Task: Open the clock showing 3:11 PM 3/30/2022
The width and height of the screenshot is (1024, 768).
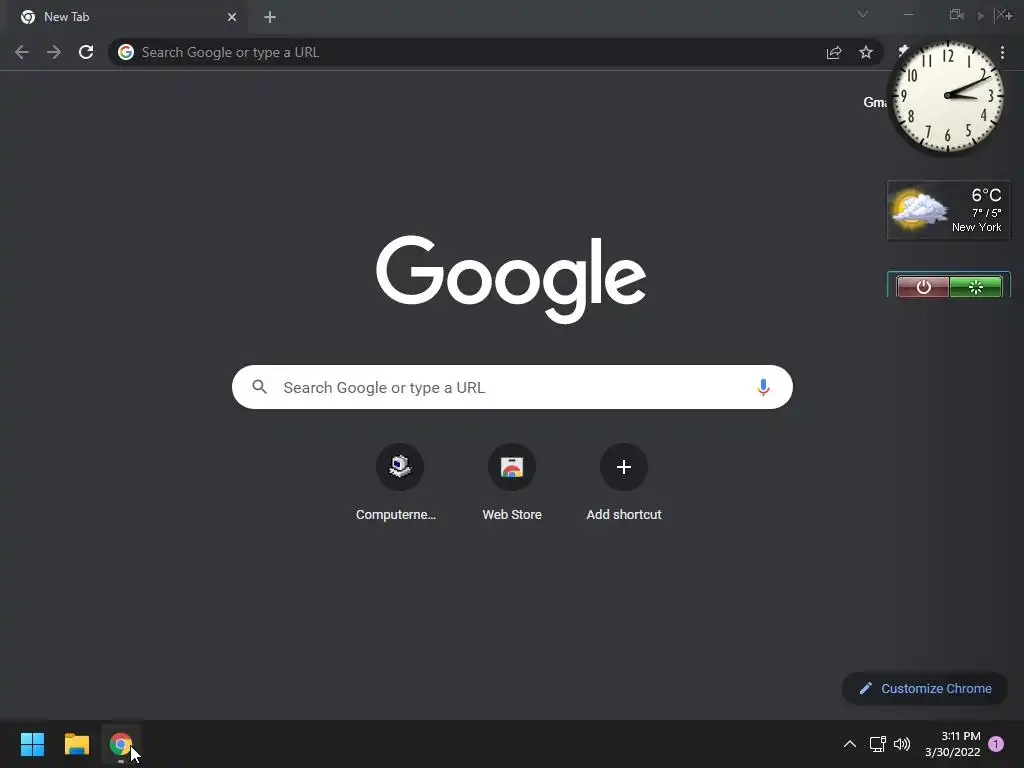Action: click(x=953, y=744)
